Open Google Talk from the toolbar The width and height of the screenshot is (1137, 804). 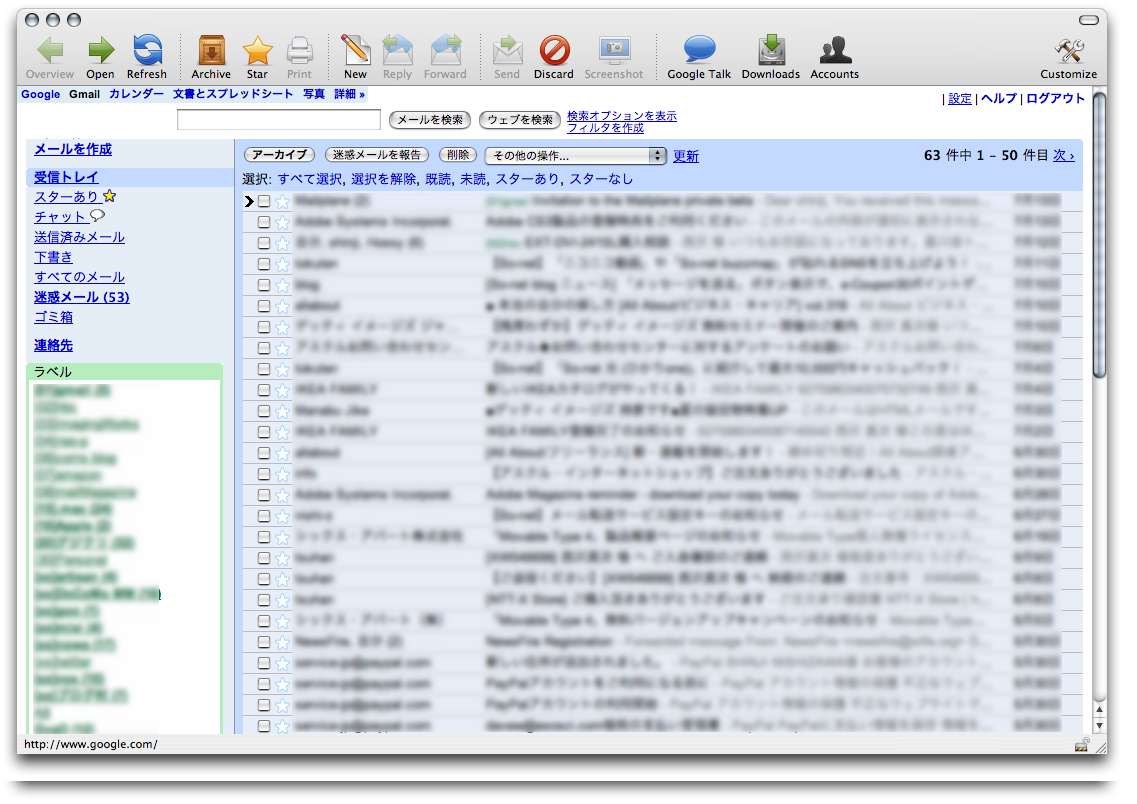(x=699, y=51)
